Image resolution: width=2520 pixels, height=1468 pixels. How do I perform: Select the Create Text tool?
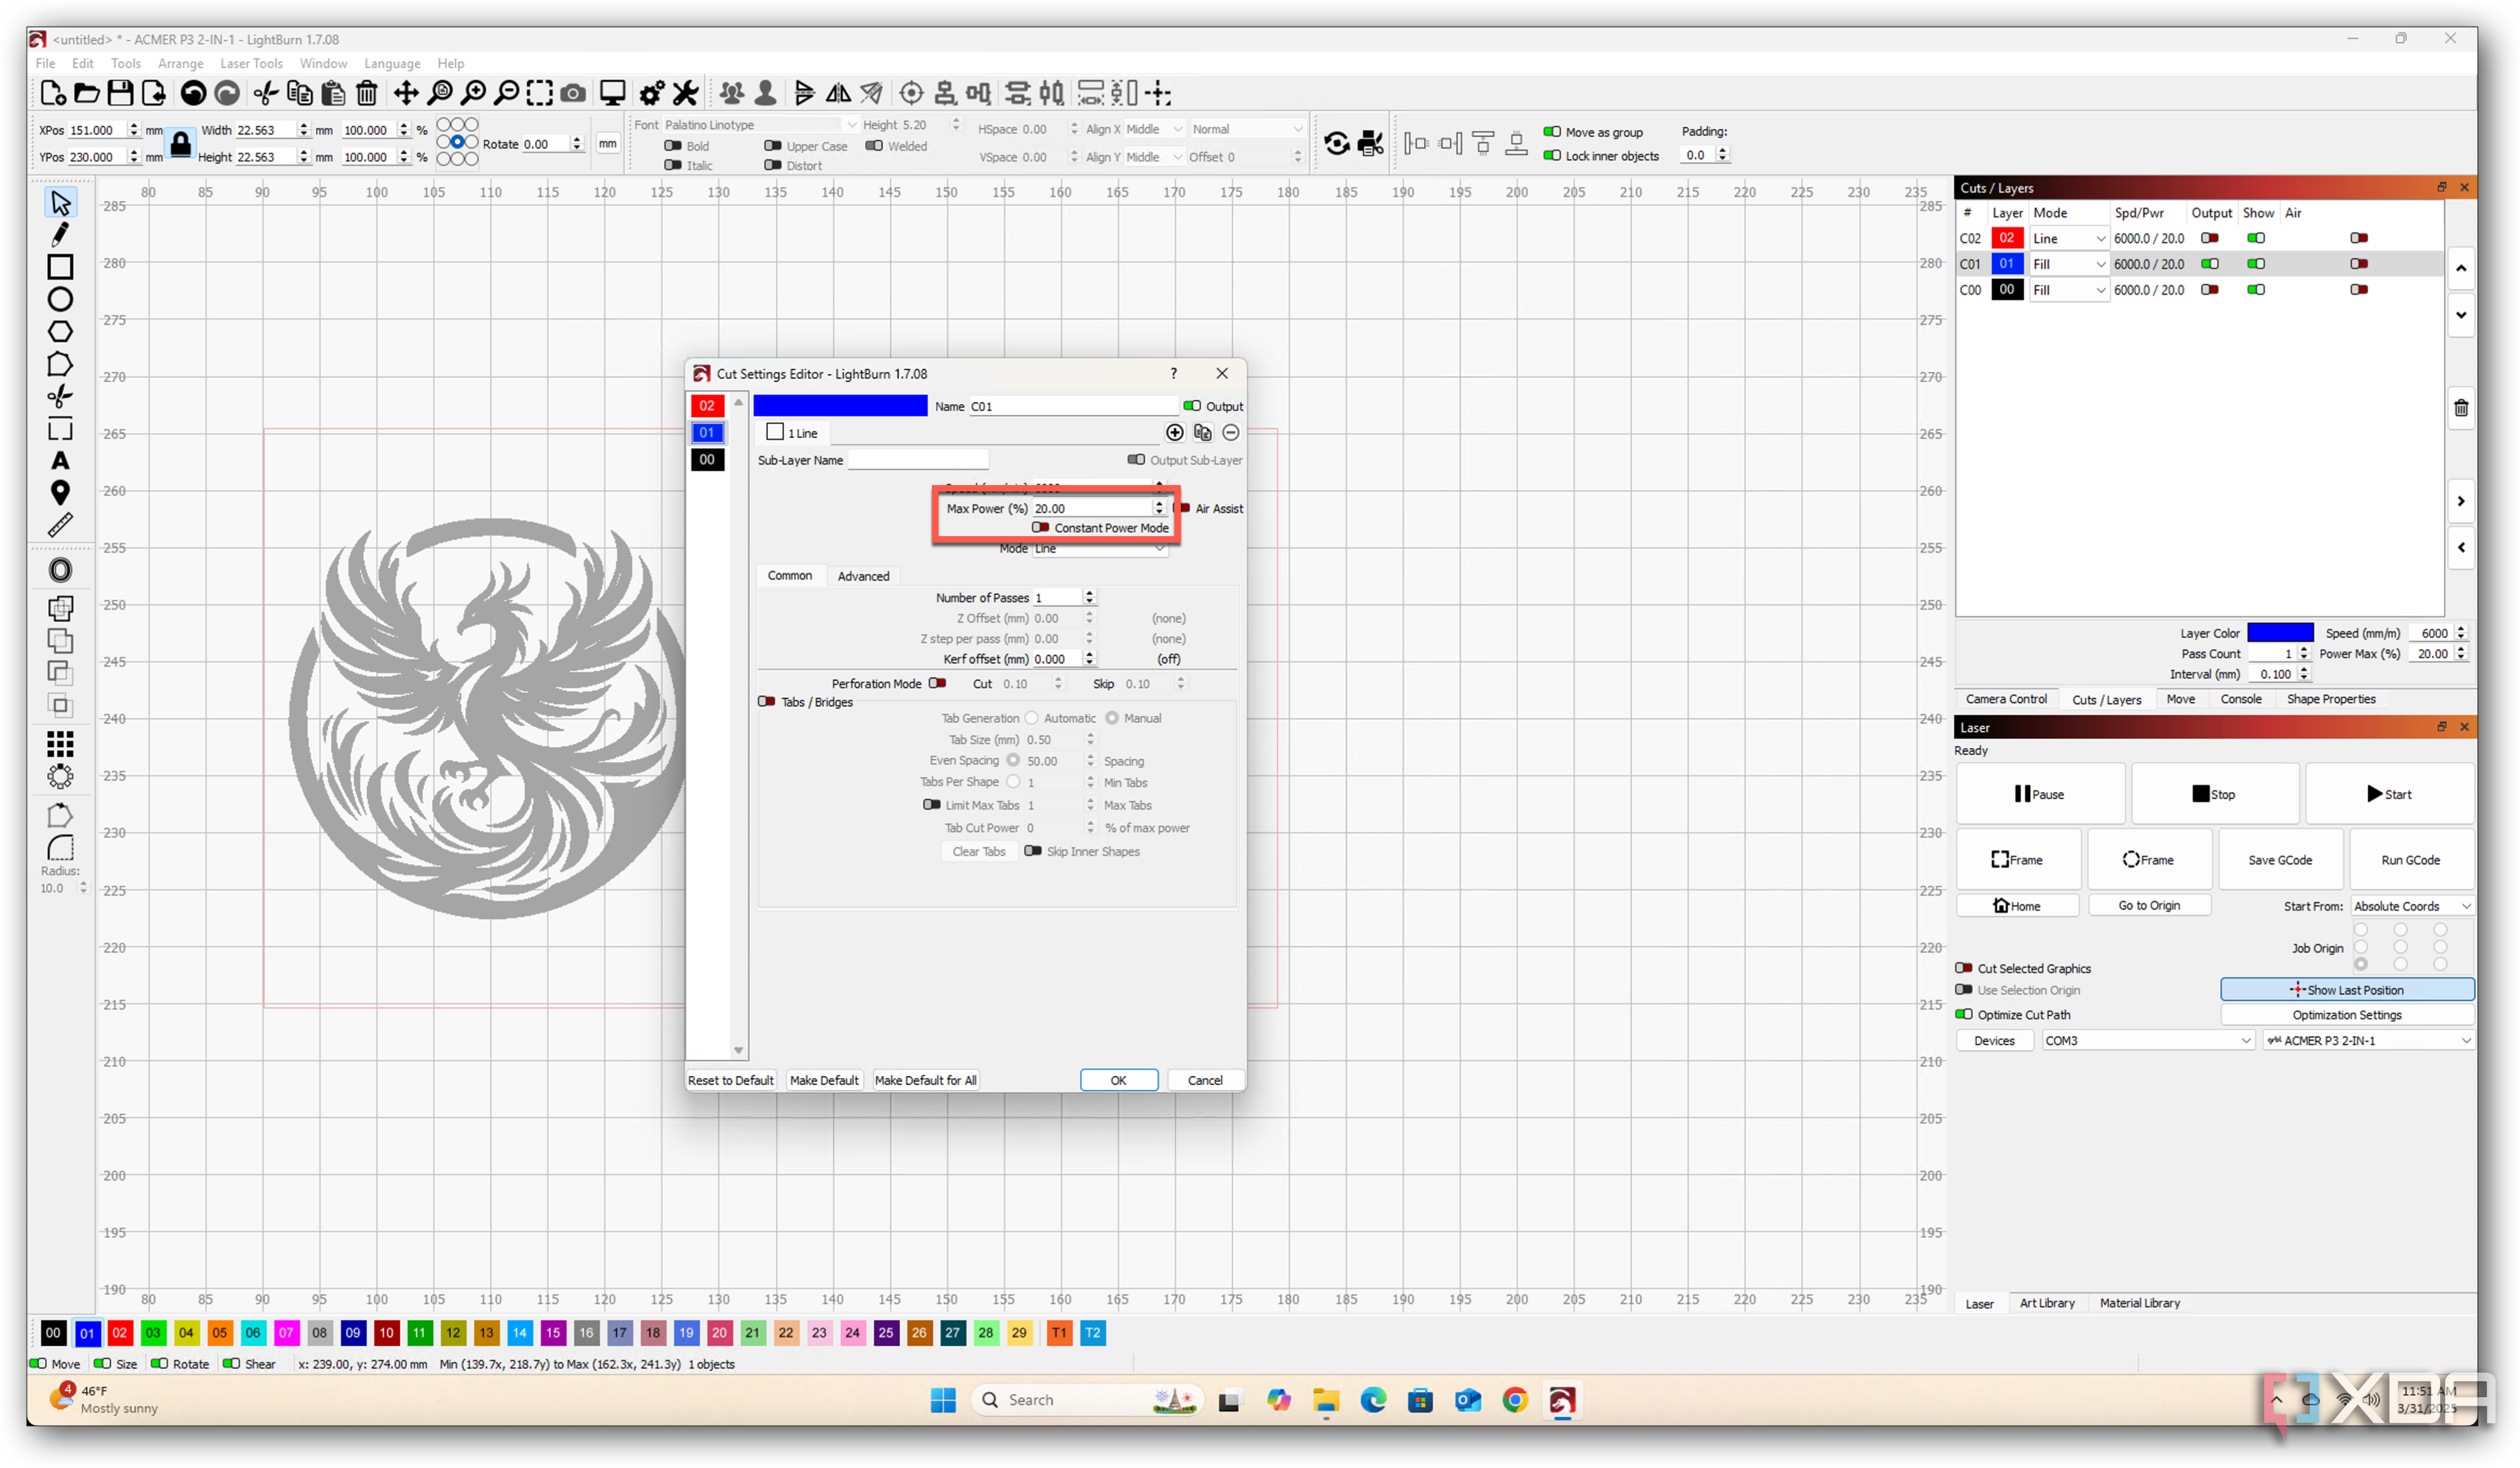60,461
